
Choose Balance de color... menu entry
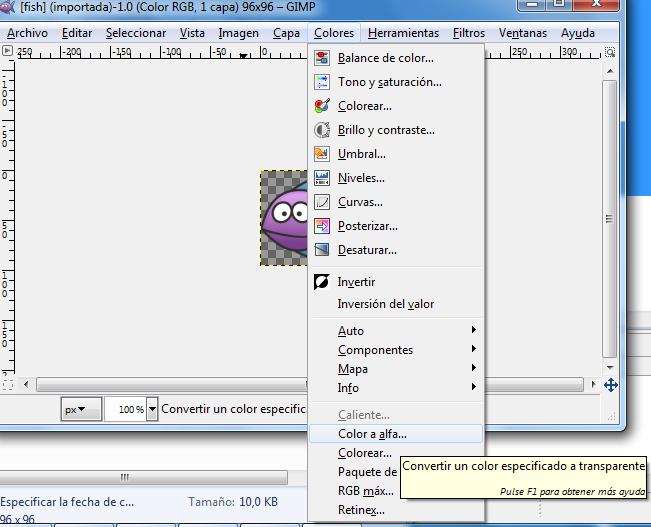[x=396, y=58]
